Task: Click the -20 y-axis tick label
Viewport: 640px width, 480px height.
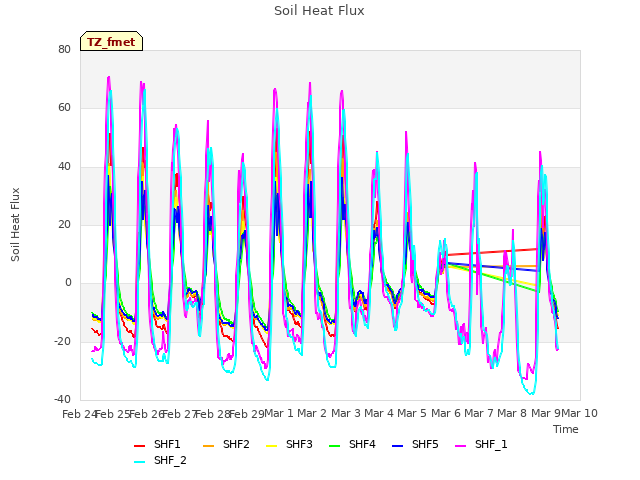Action: point(62,341)
